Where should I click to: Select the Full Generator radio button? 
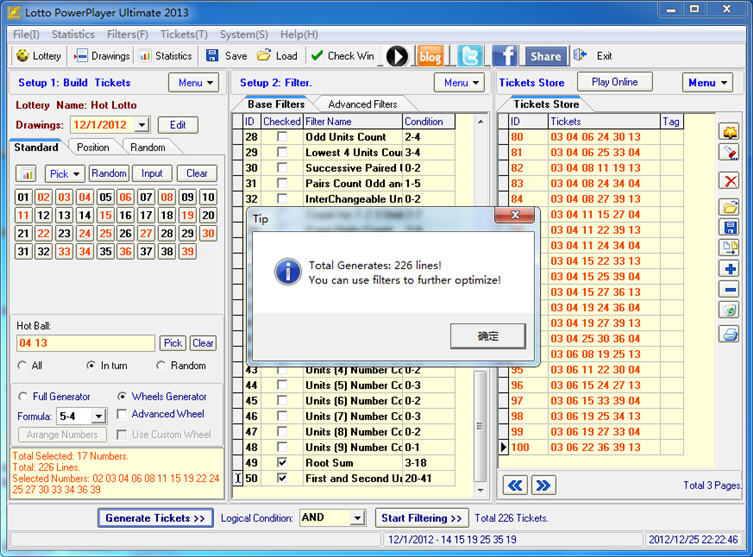[22, 397]
